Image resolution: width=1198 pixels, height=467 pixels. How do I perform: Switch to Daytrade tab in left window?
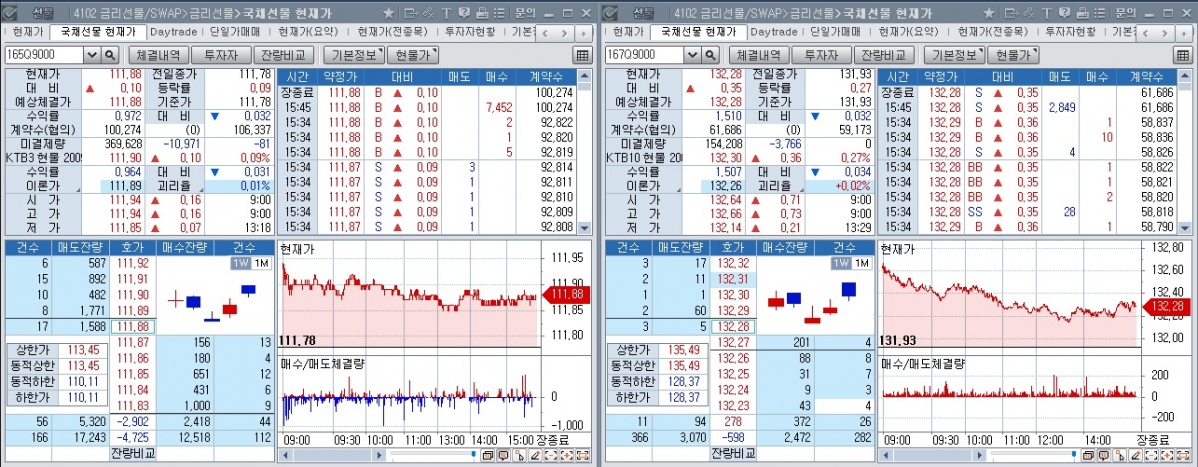coord(173,32)
